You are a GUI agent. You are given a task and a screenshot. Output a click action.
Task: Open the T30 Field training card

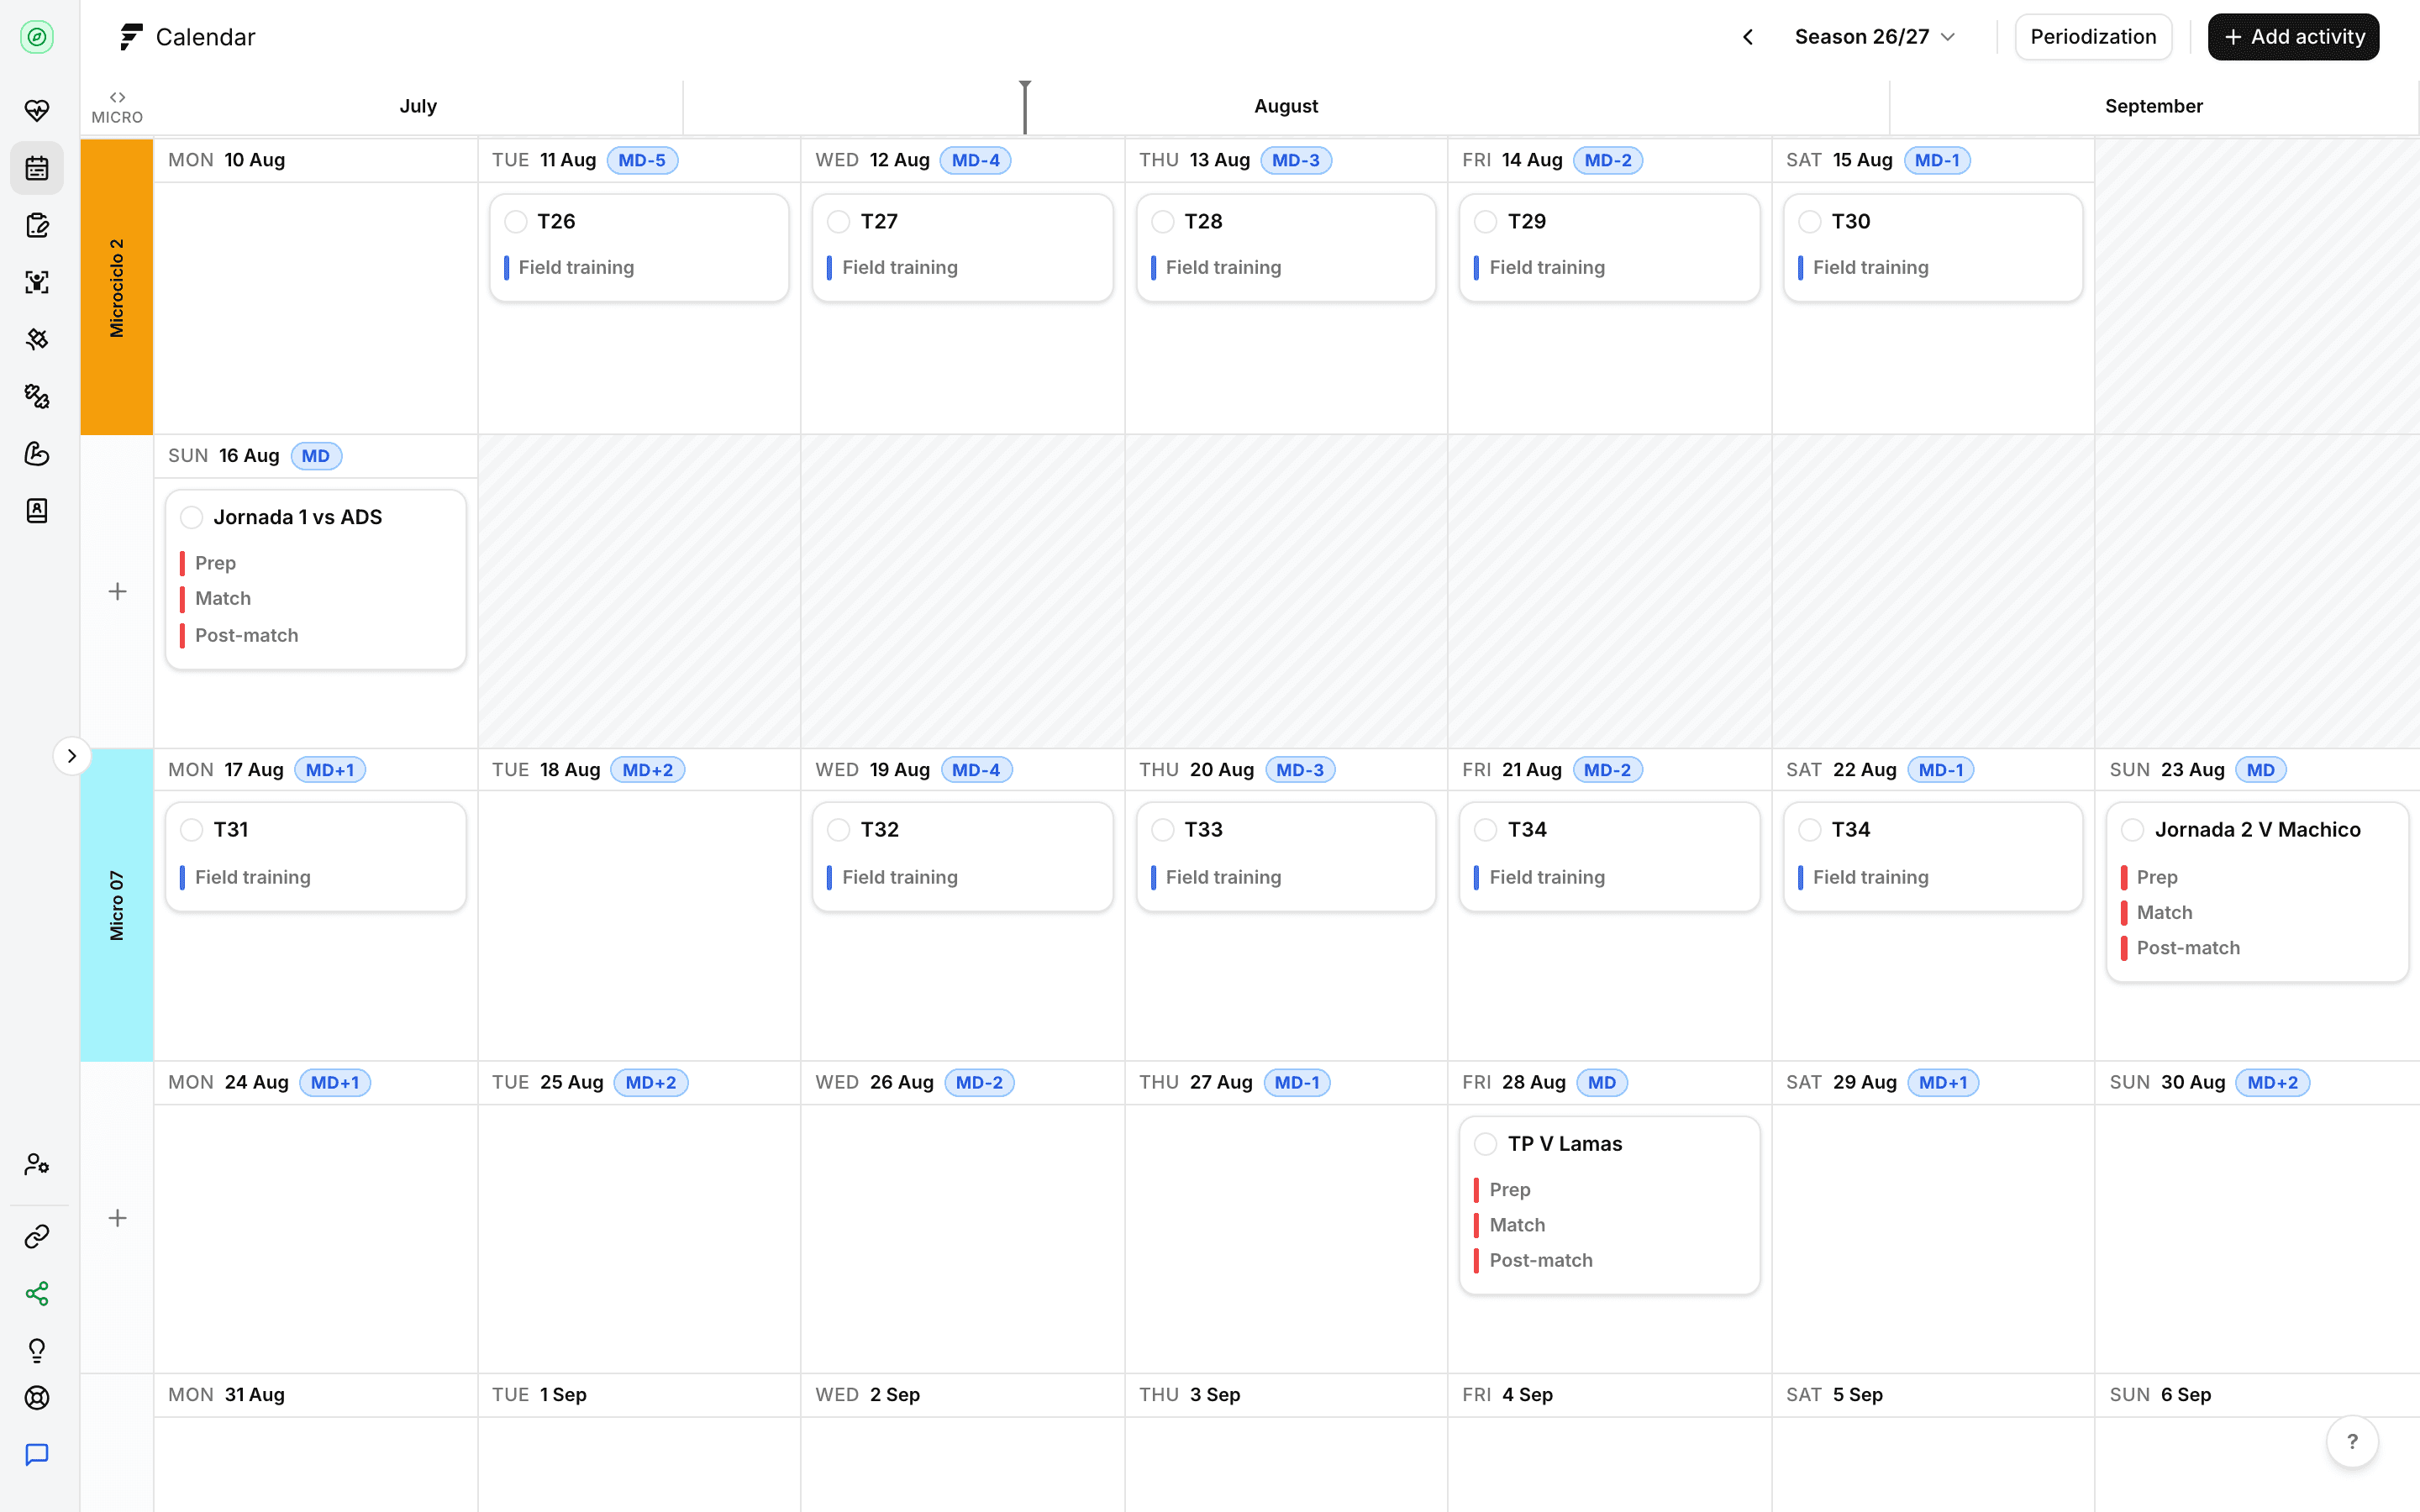tap(1933, 248)
